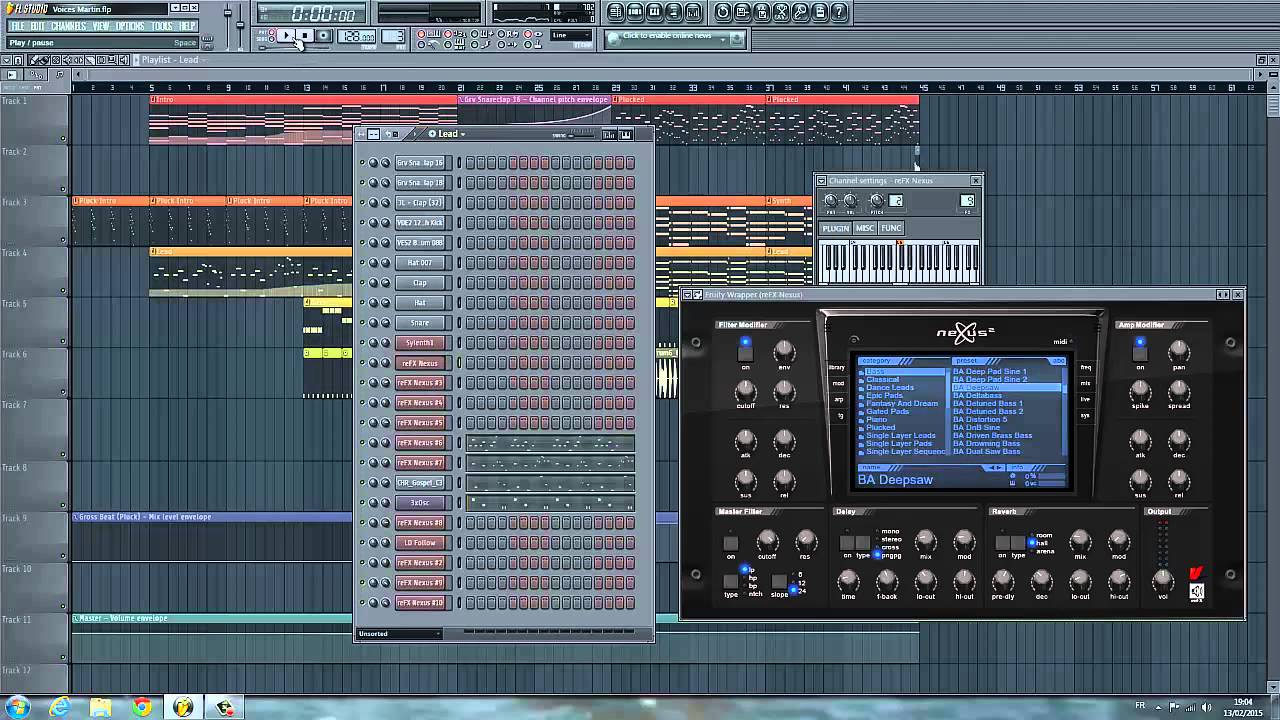Select the LD Follow channel button
1280x720 pixels.
420,543
